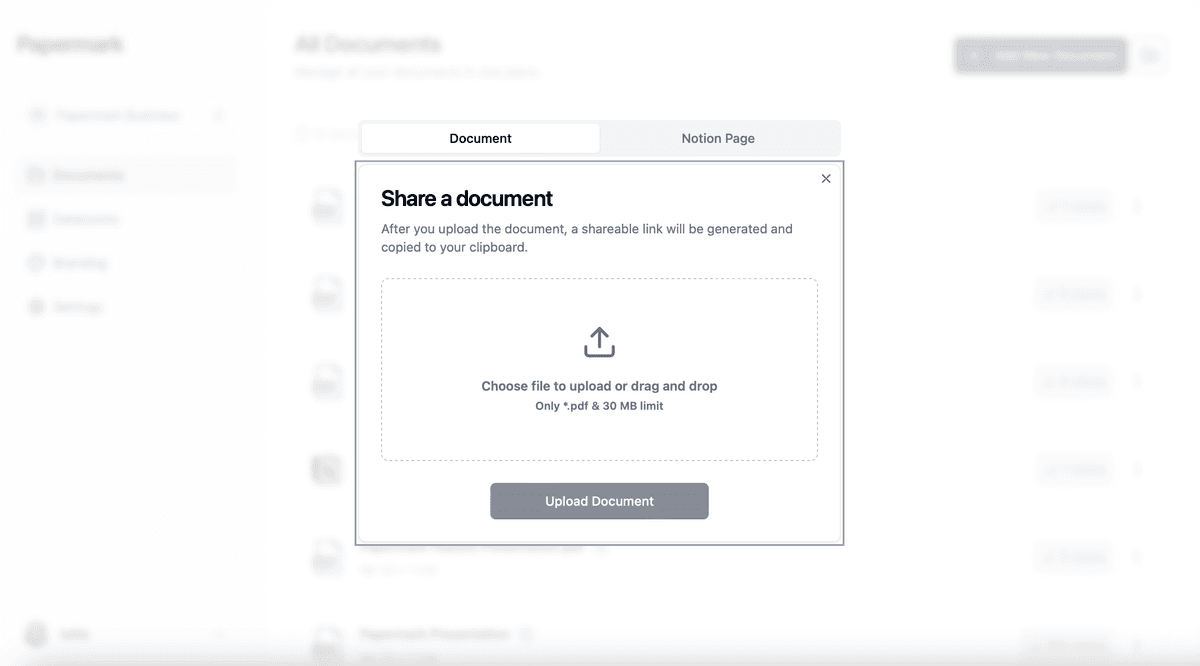
Task: Click inside the drag and drop upload area
Action: click(599, 368)
